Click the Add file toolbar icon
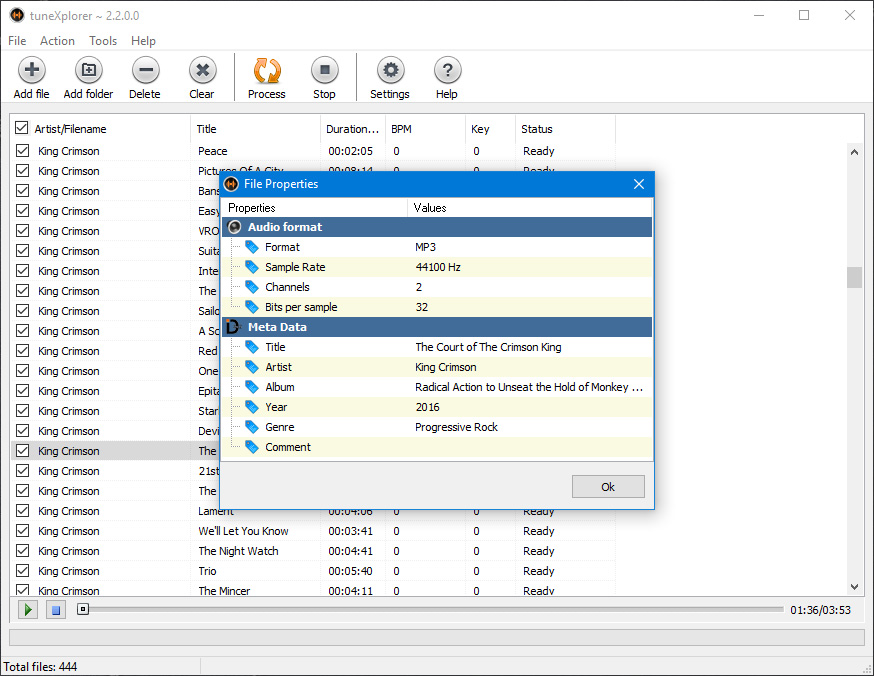Viewport: 874px width, 676px height. click(x=31, y=71)
